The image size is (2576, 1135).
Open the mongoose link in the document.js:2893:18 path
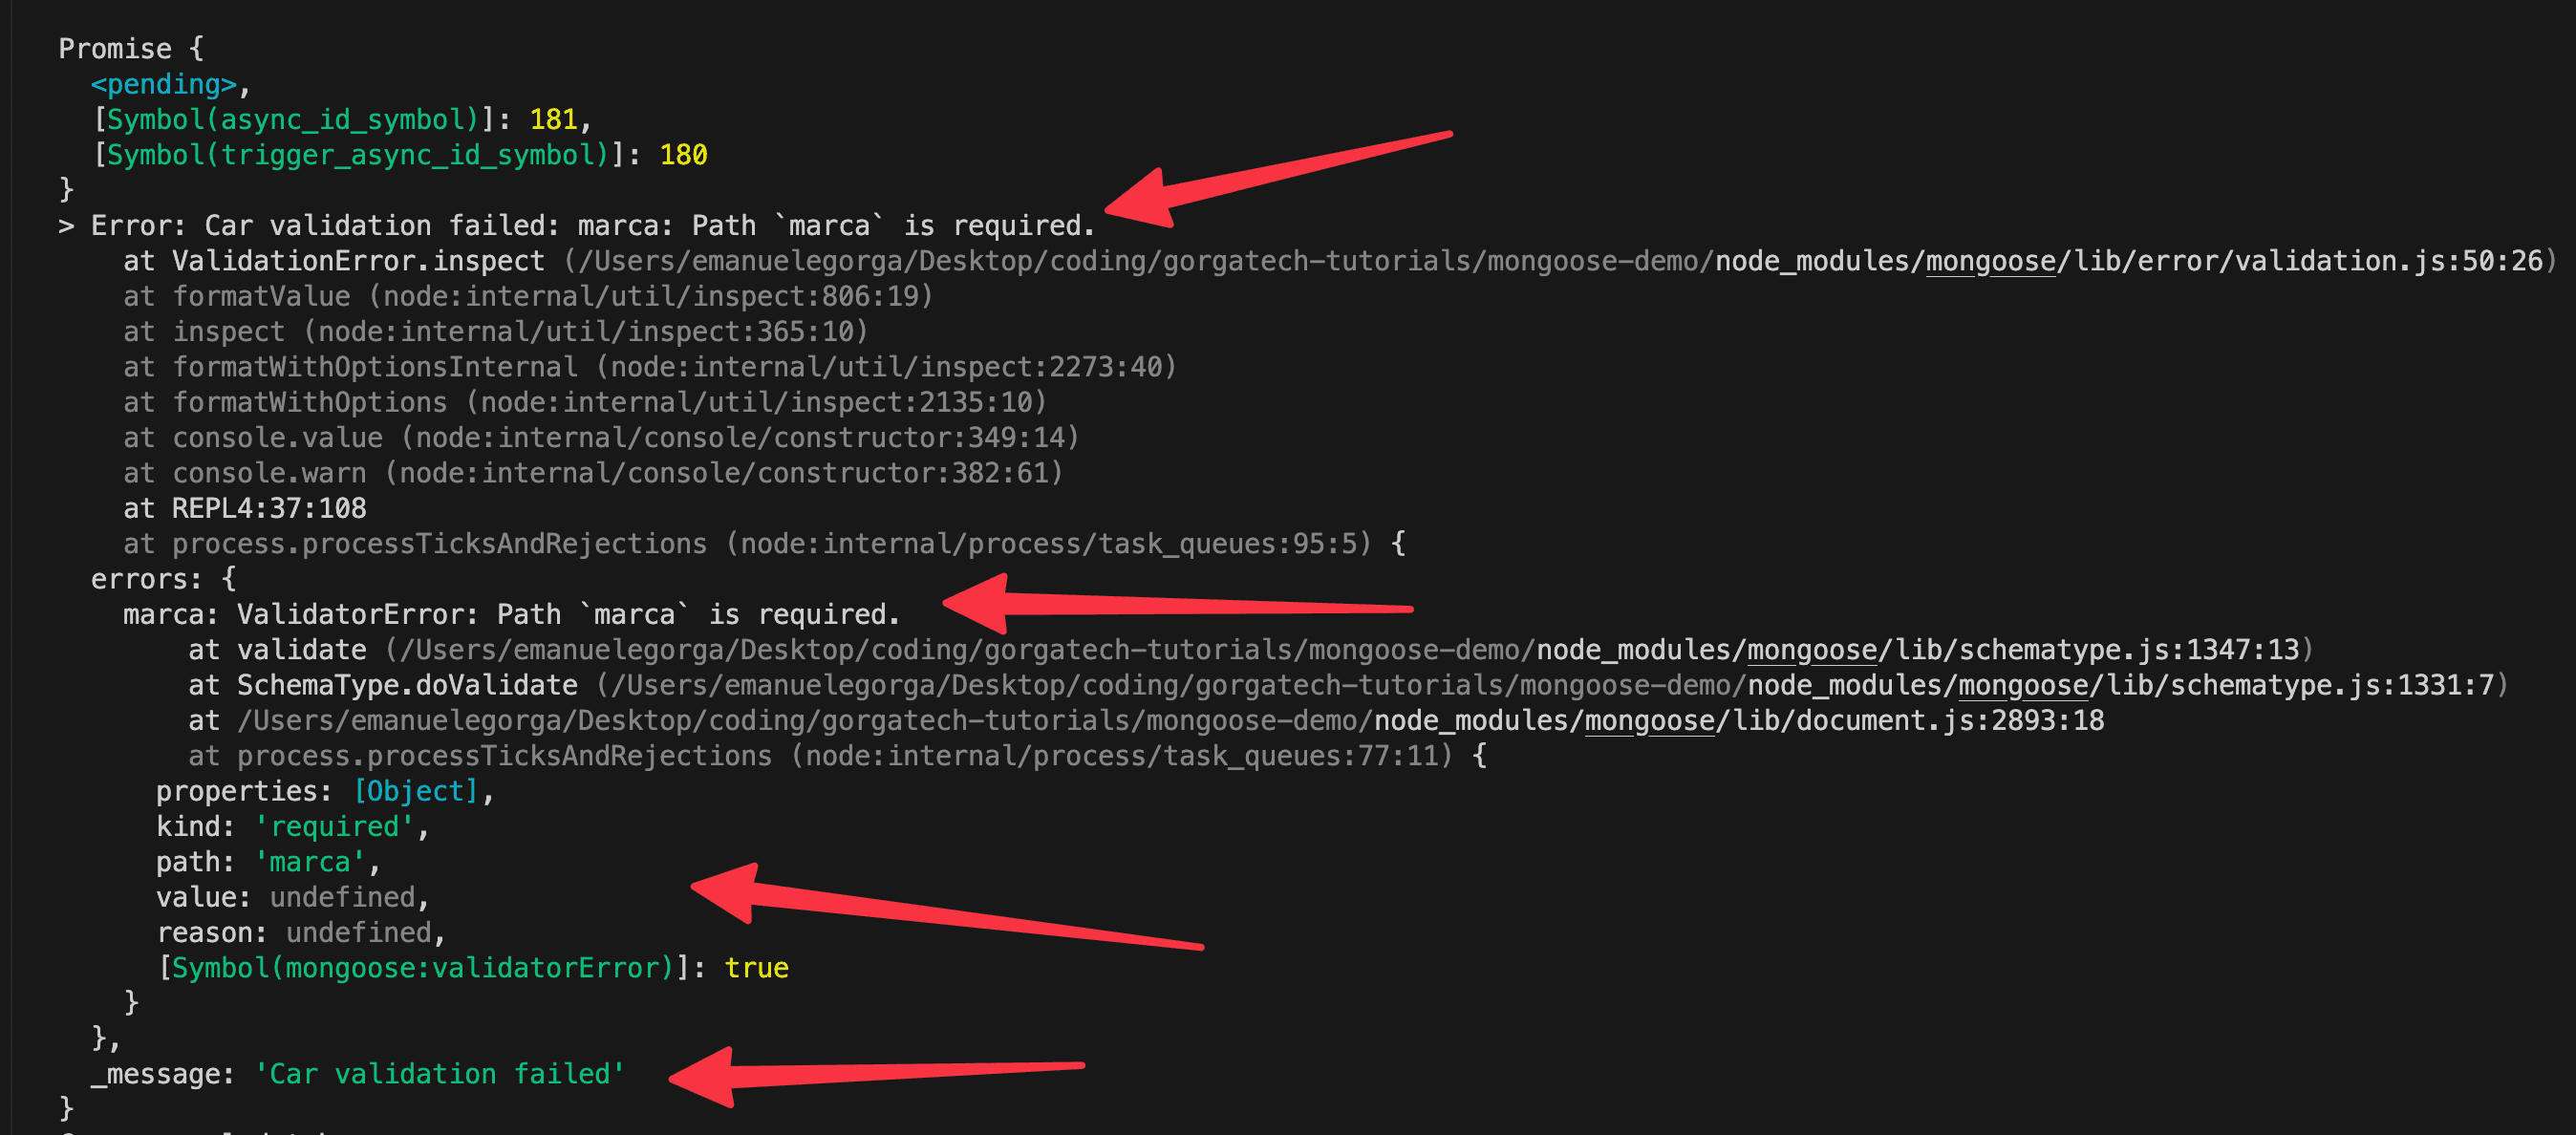pos(1649,720)
